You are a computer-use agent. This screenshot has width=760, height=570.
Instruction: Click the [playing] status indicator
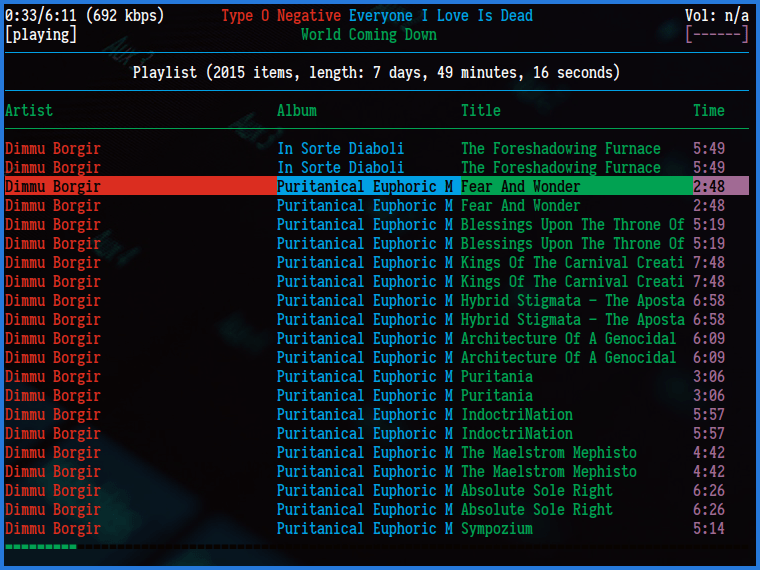pos(41,35)
